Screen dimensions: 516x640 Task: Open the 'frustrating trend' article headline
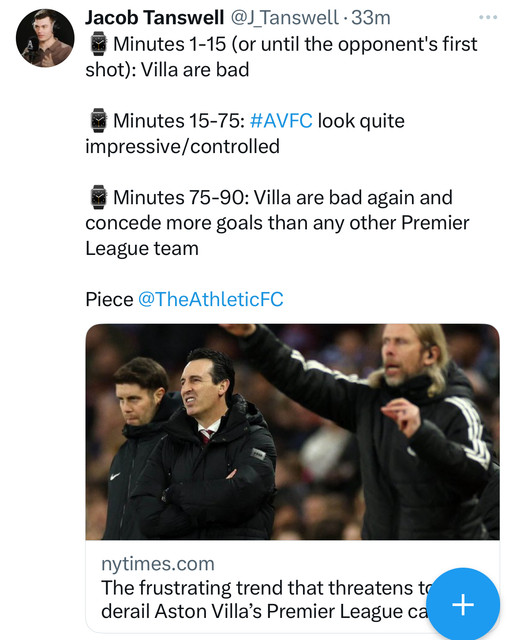coord(261,599)
